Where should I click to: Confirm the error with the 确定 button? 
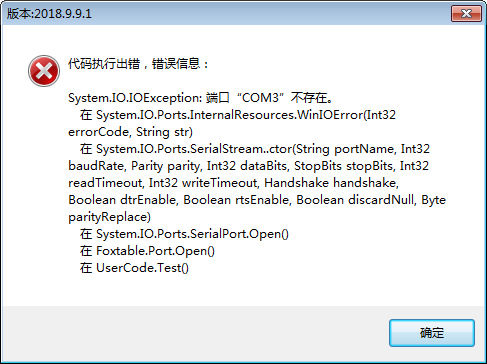tap(432, 333)
